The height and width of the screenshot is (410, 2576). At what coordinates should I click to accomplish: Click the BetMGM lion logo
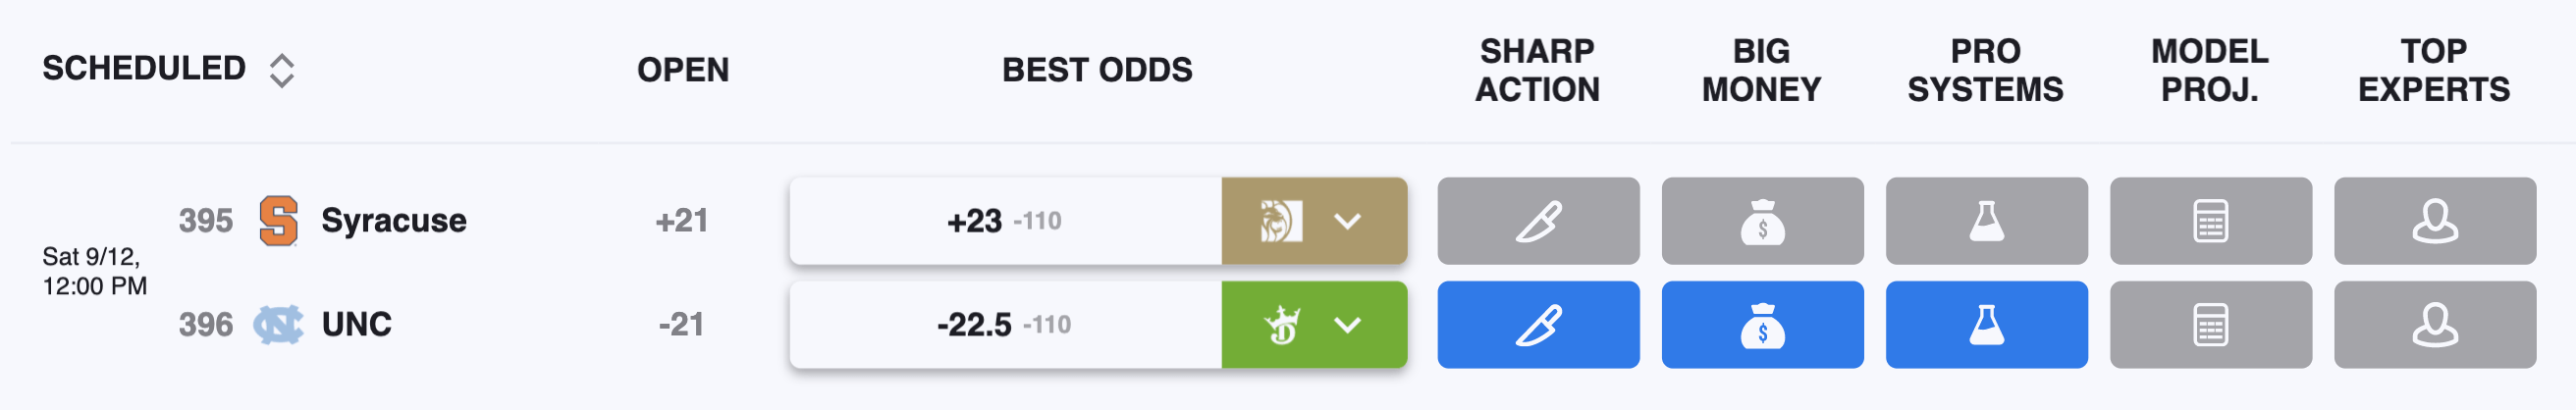(1280, 221)
